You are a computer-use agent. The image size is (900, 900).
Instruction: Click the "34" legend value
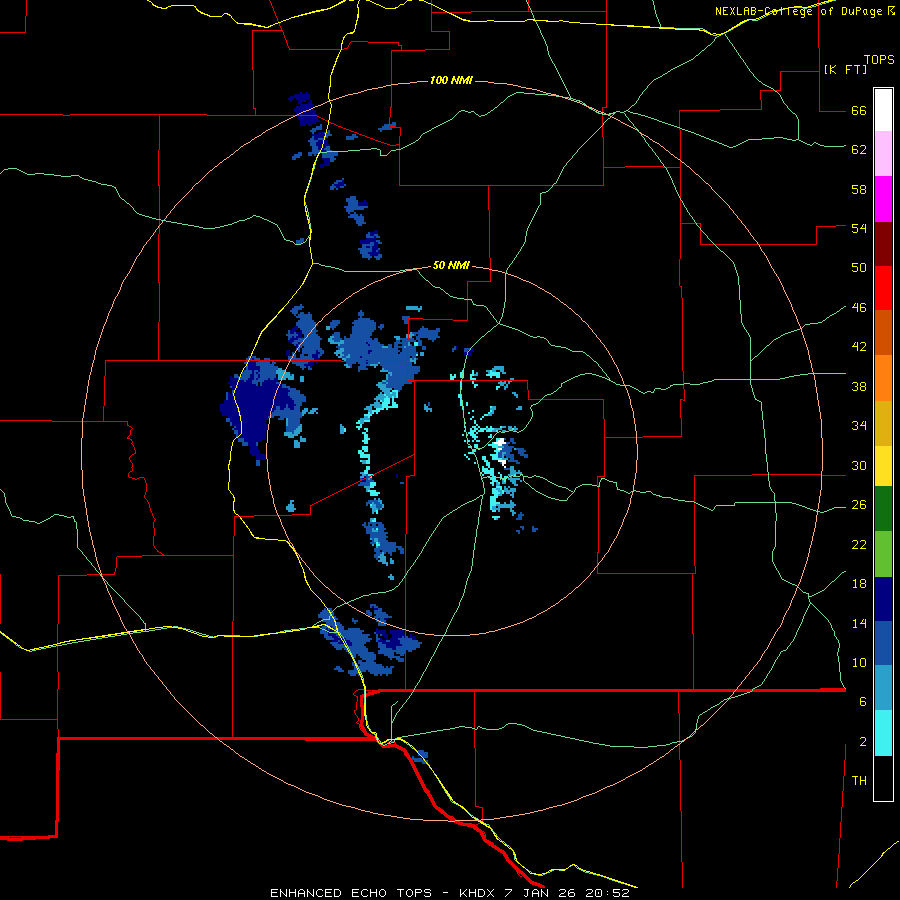point(859,426)
